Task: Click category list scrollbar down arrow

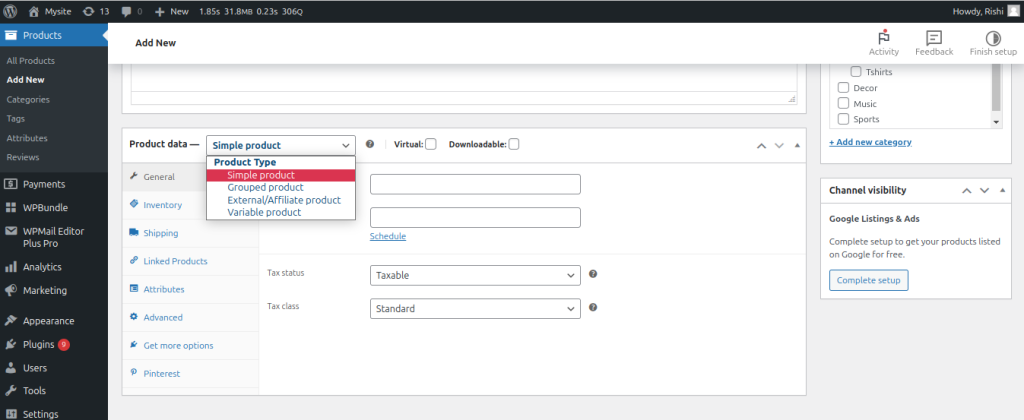Action: (996, 121)
